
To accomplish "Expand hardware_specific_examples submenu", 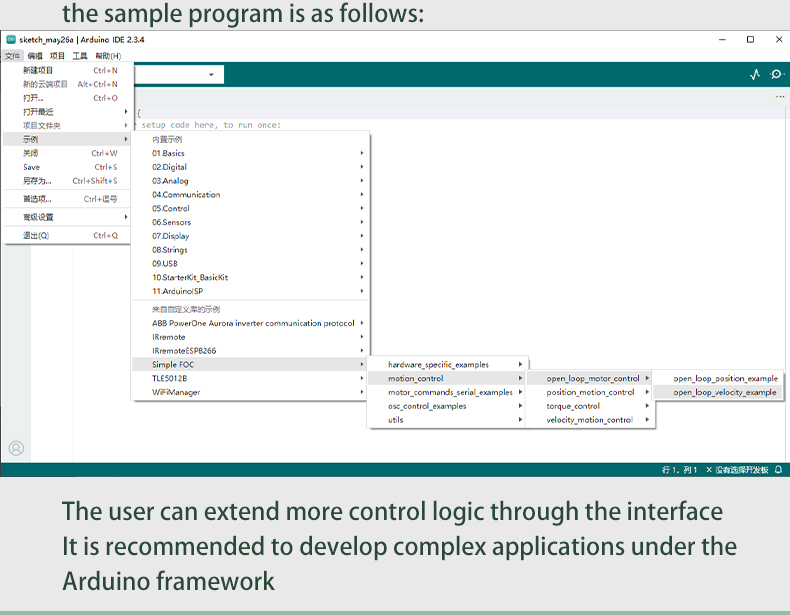I will point(447,364).
